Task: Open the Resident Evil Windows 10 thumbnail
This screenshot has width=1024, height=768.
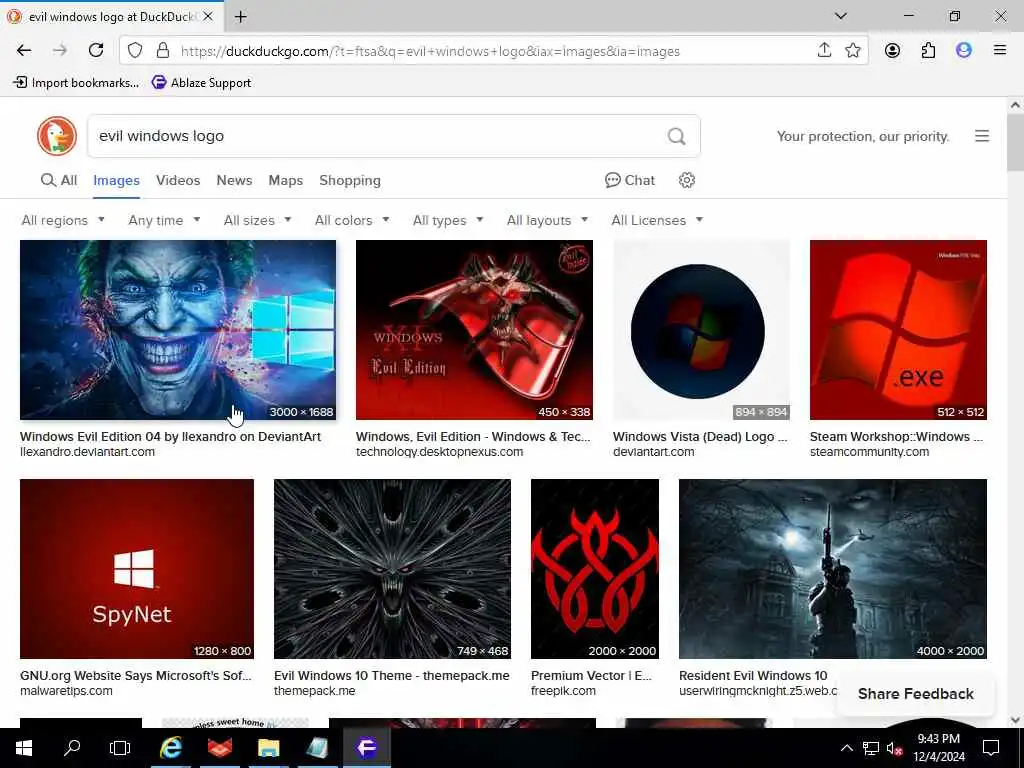Action: point(833,569)
